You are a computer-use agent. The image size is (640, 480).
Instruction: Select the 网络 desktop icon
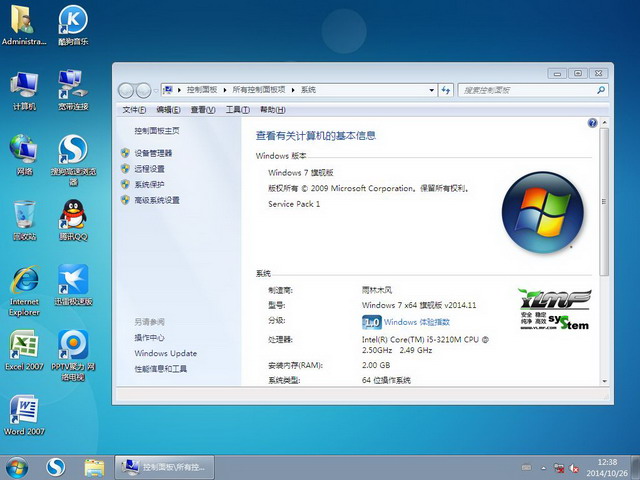24,155
